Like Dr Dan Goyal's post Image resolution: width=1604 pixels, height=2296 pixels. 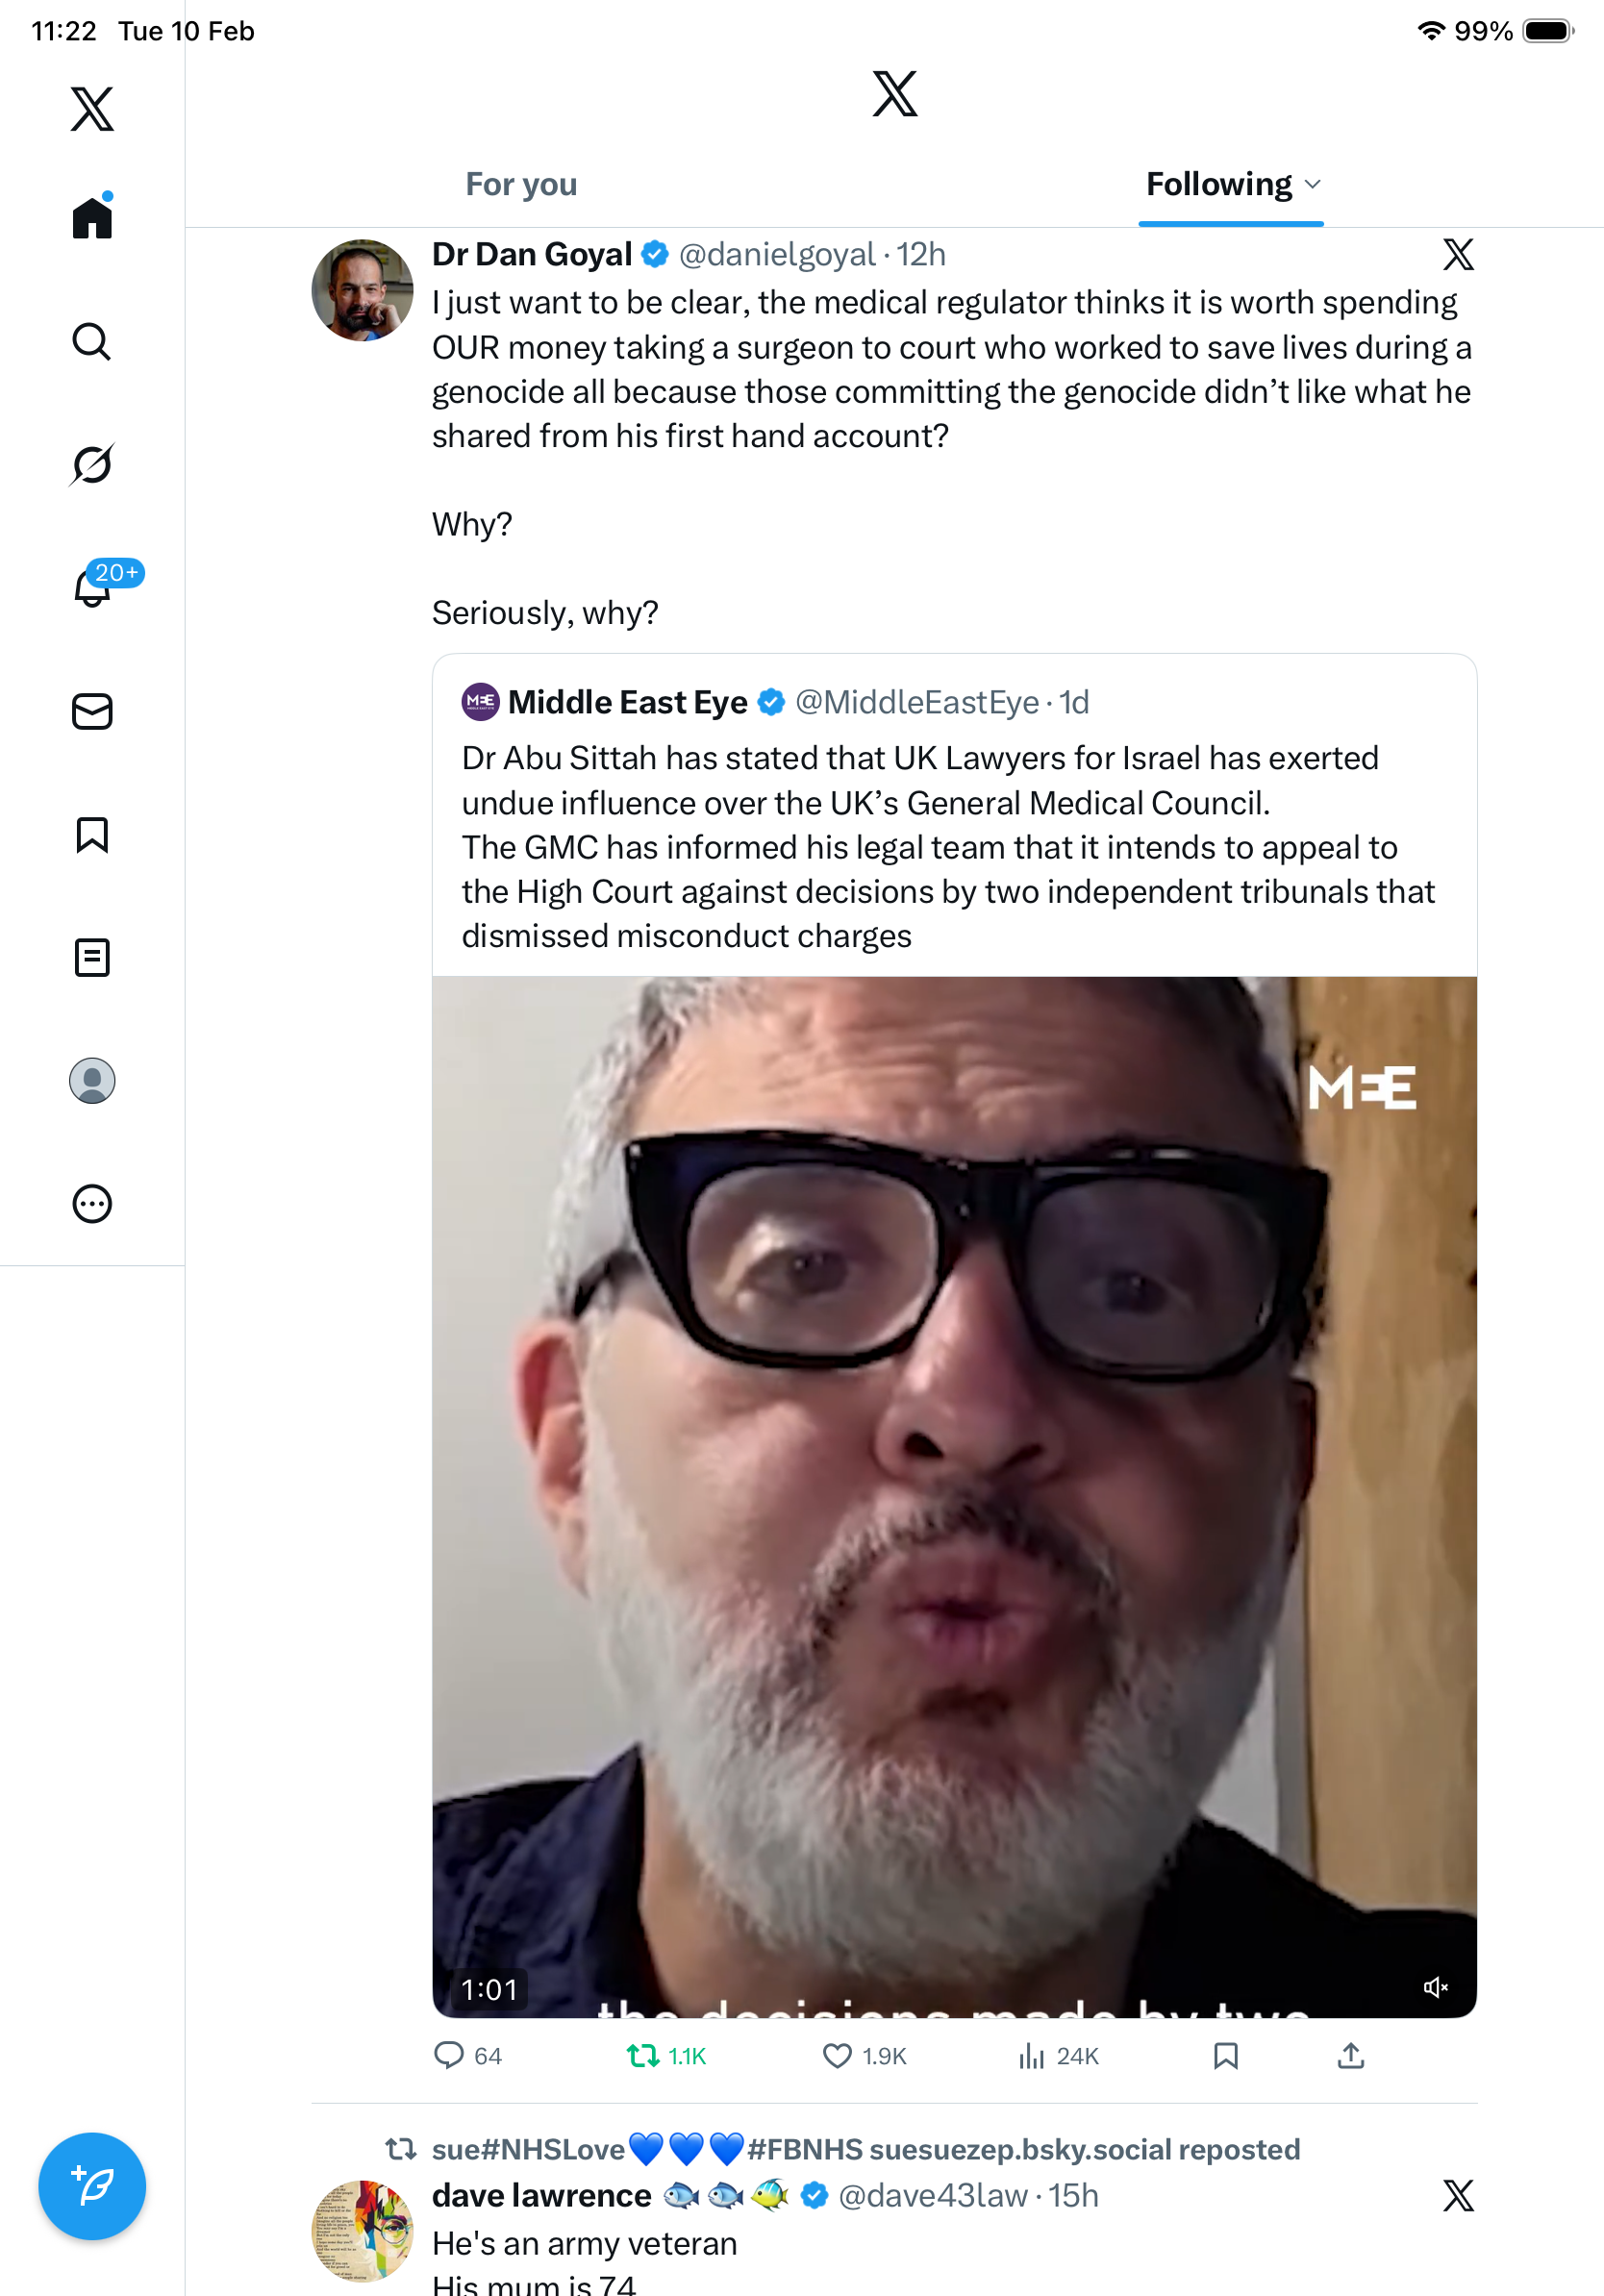point(837,2056)
